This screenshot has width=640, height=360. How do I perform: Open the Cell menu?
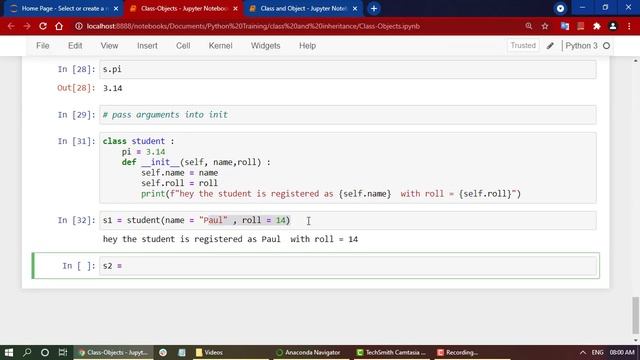point(183,46)
